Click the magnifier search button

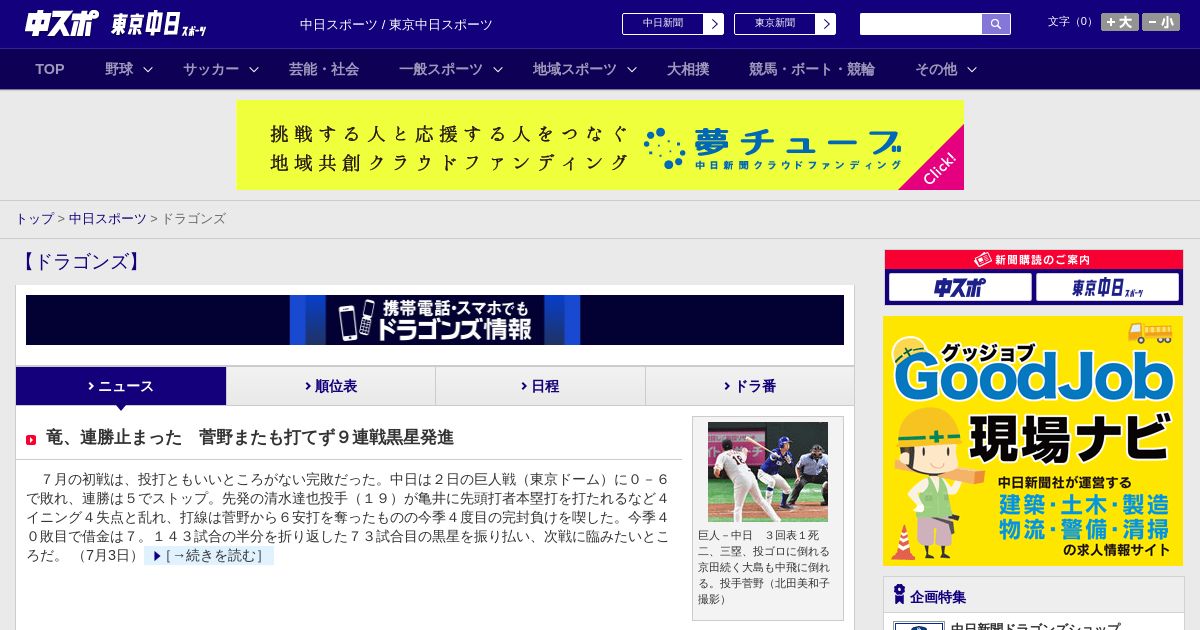[x=996, y=24]
